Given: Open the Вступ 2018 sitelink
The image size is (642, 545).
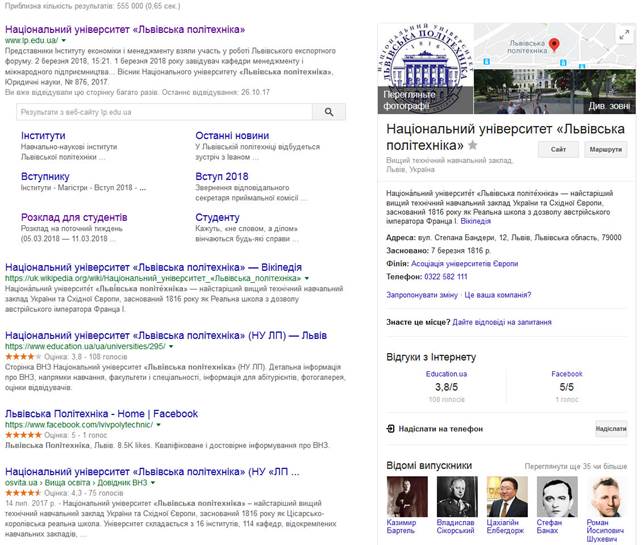Looking at the screenshot, I should click(x=222, y=176).
